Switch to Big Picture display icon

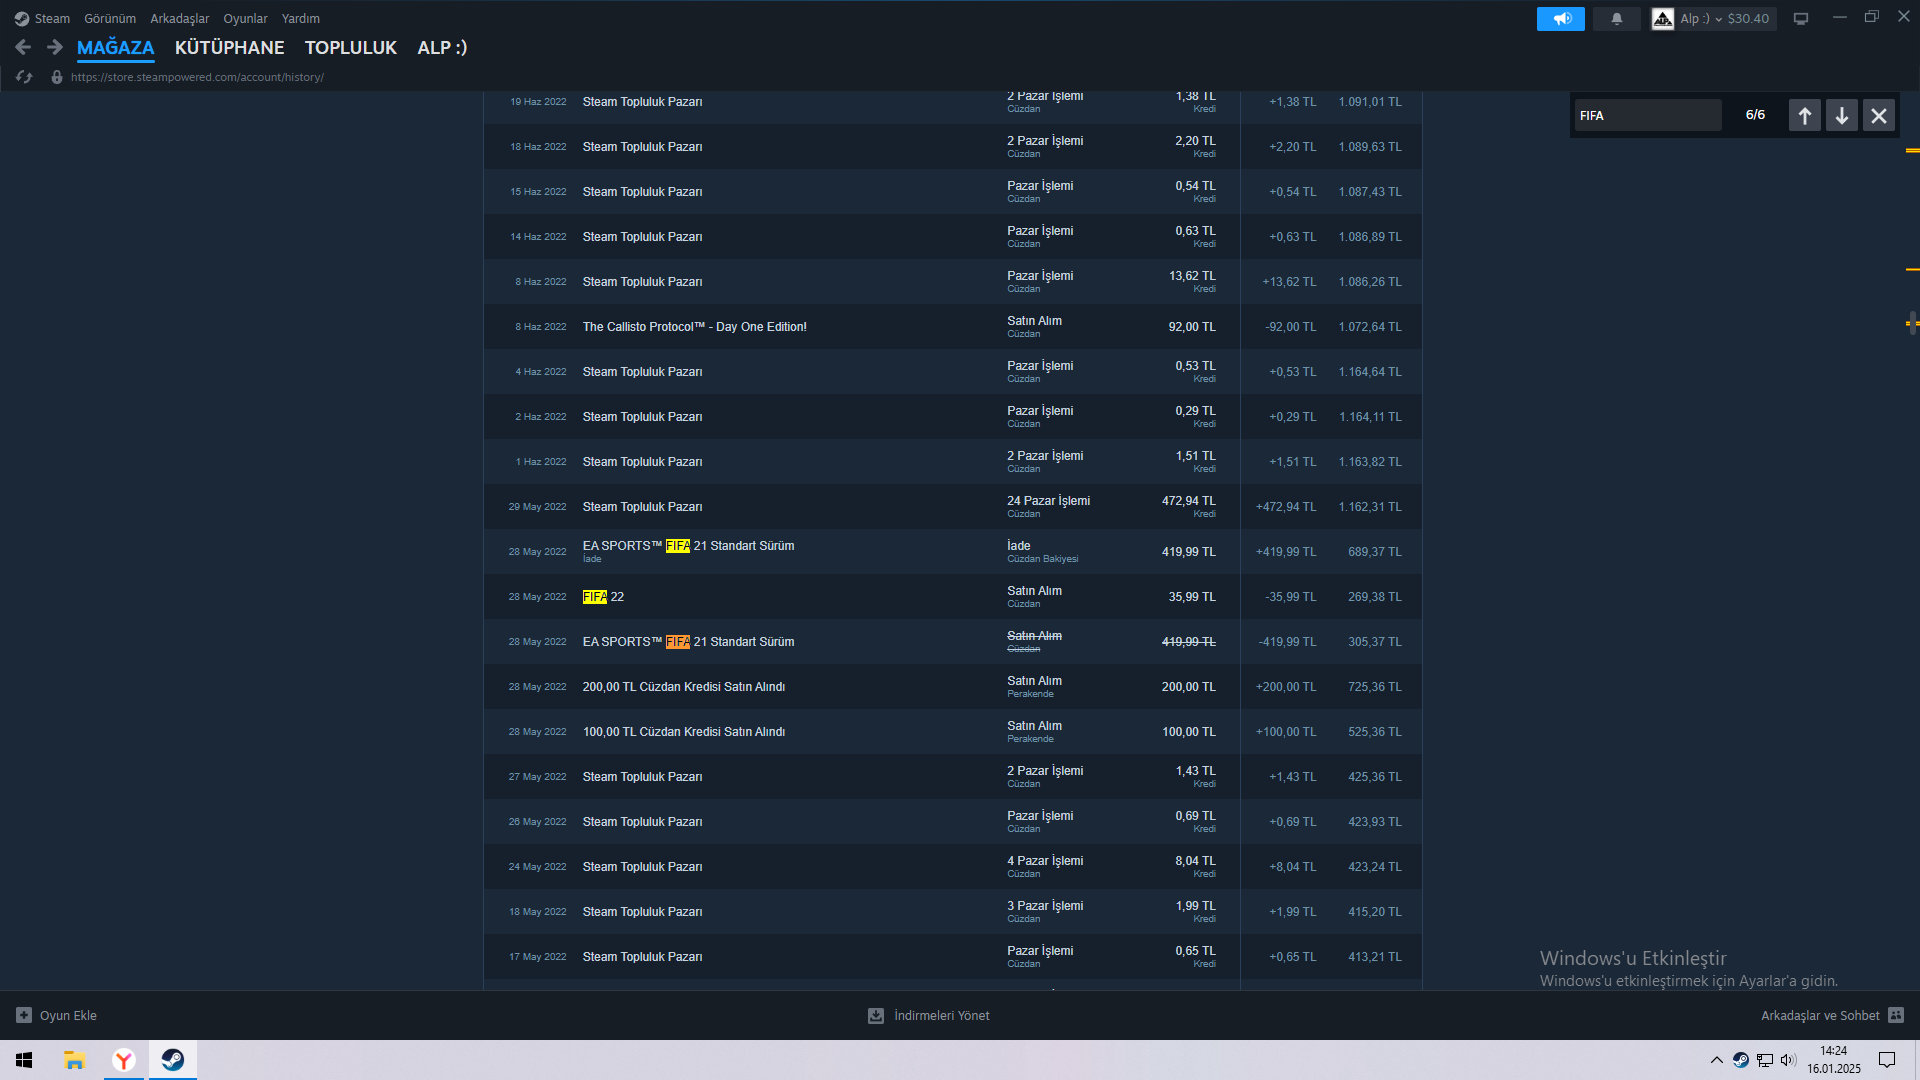(x=1800, y=18)
